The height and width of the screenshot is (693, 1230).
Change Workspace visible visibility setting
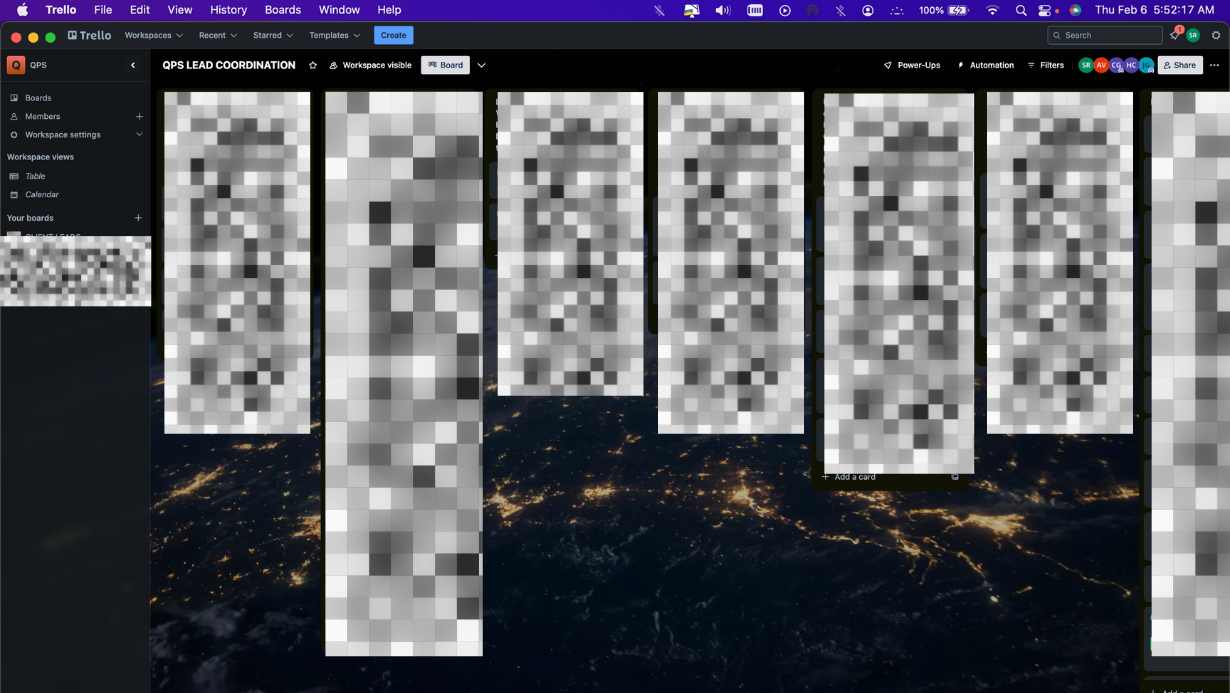tap(370, 65)
